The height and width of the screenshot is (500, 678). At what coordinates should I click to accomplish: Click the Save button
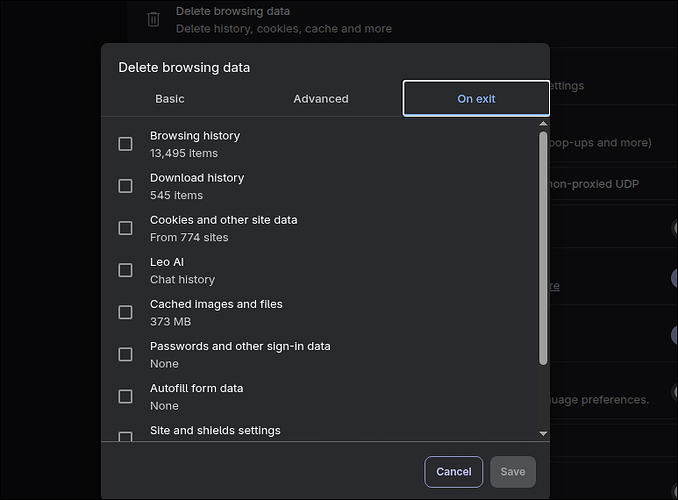pos(513,472)
